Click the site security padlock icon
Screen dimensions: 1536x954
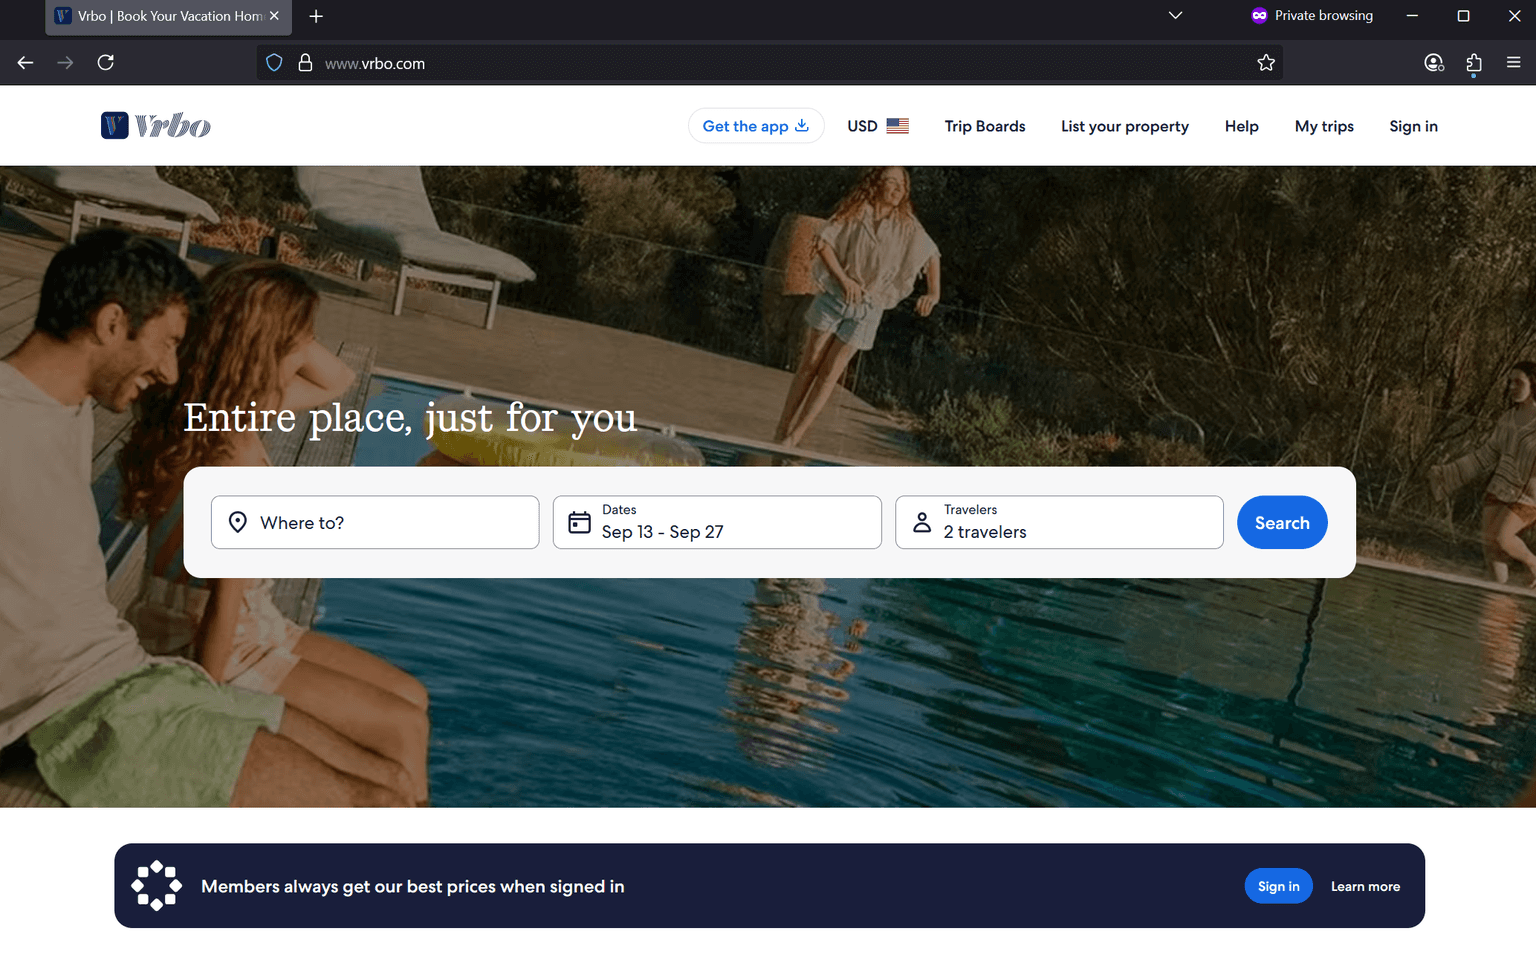pos(305,63)
